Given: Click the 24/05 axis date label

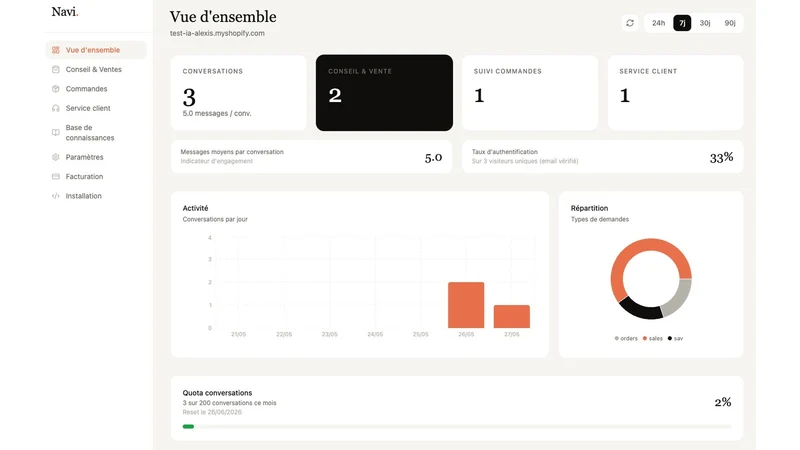Looking at the screenshot, I should point(375,334).
